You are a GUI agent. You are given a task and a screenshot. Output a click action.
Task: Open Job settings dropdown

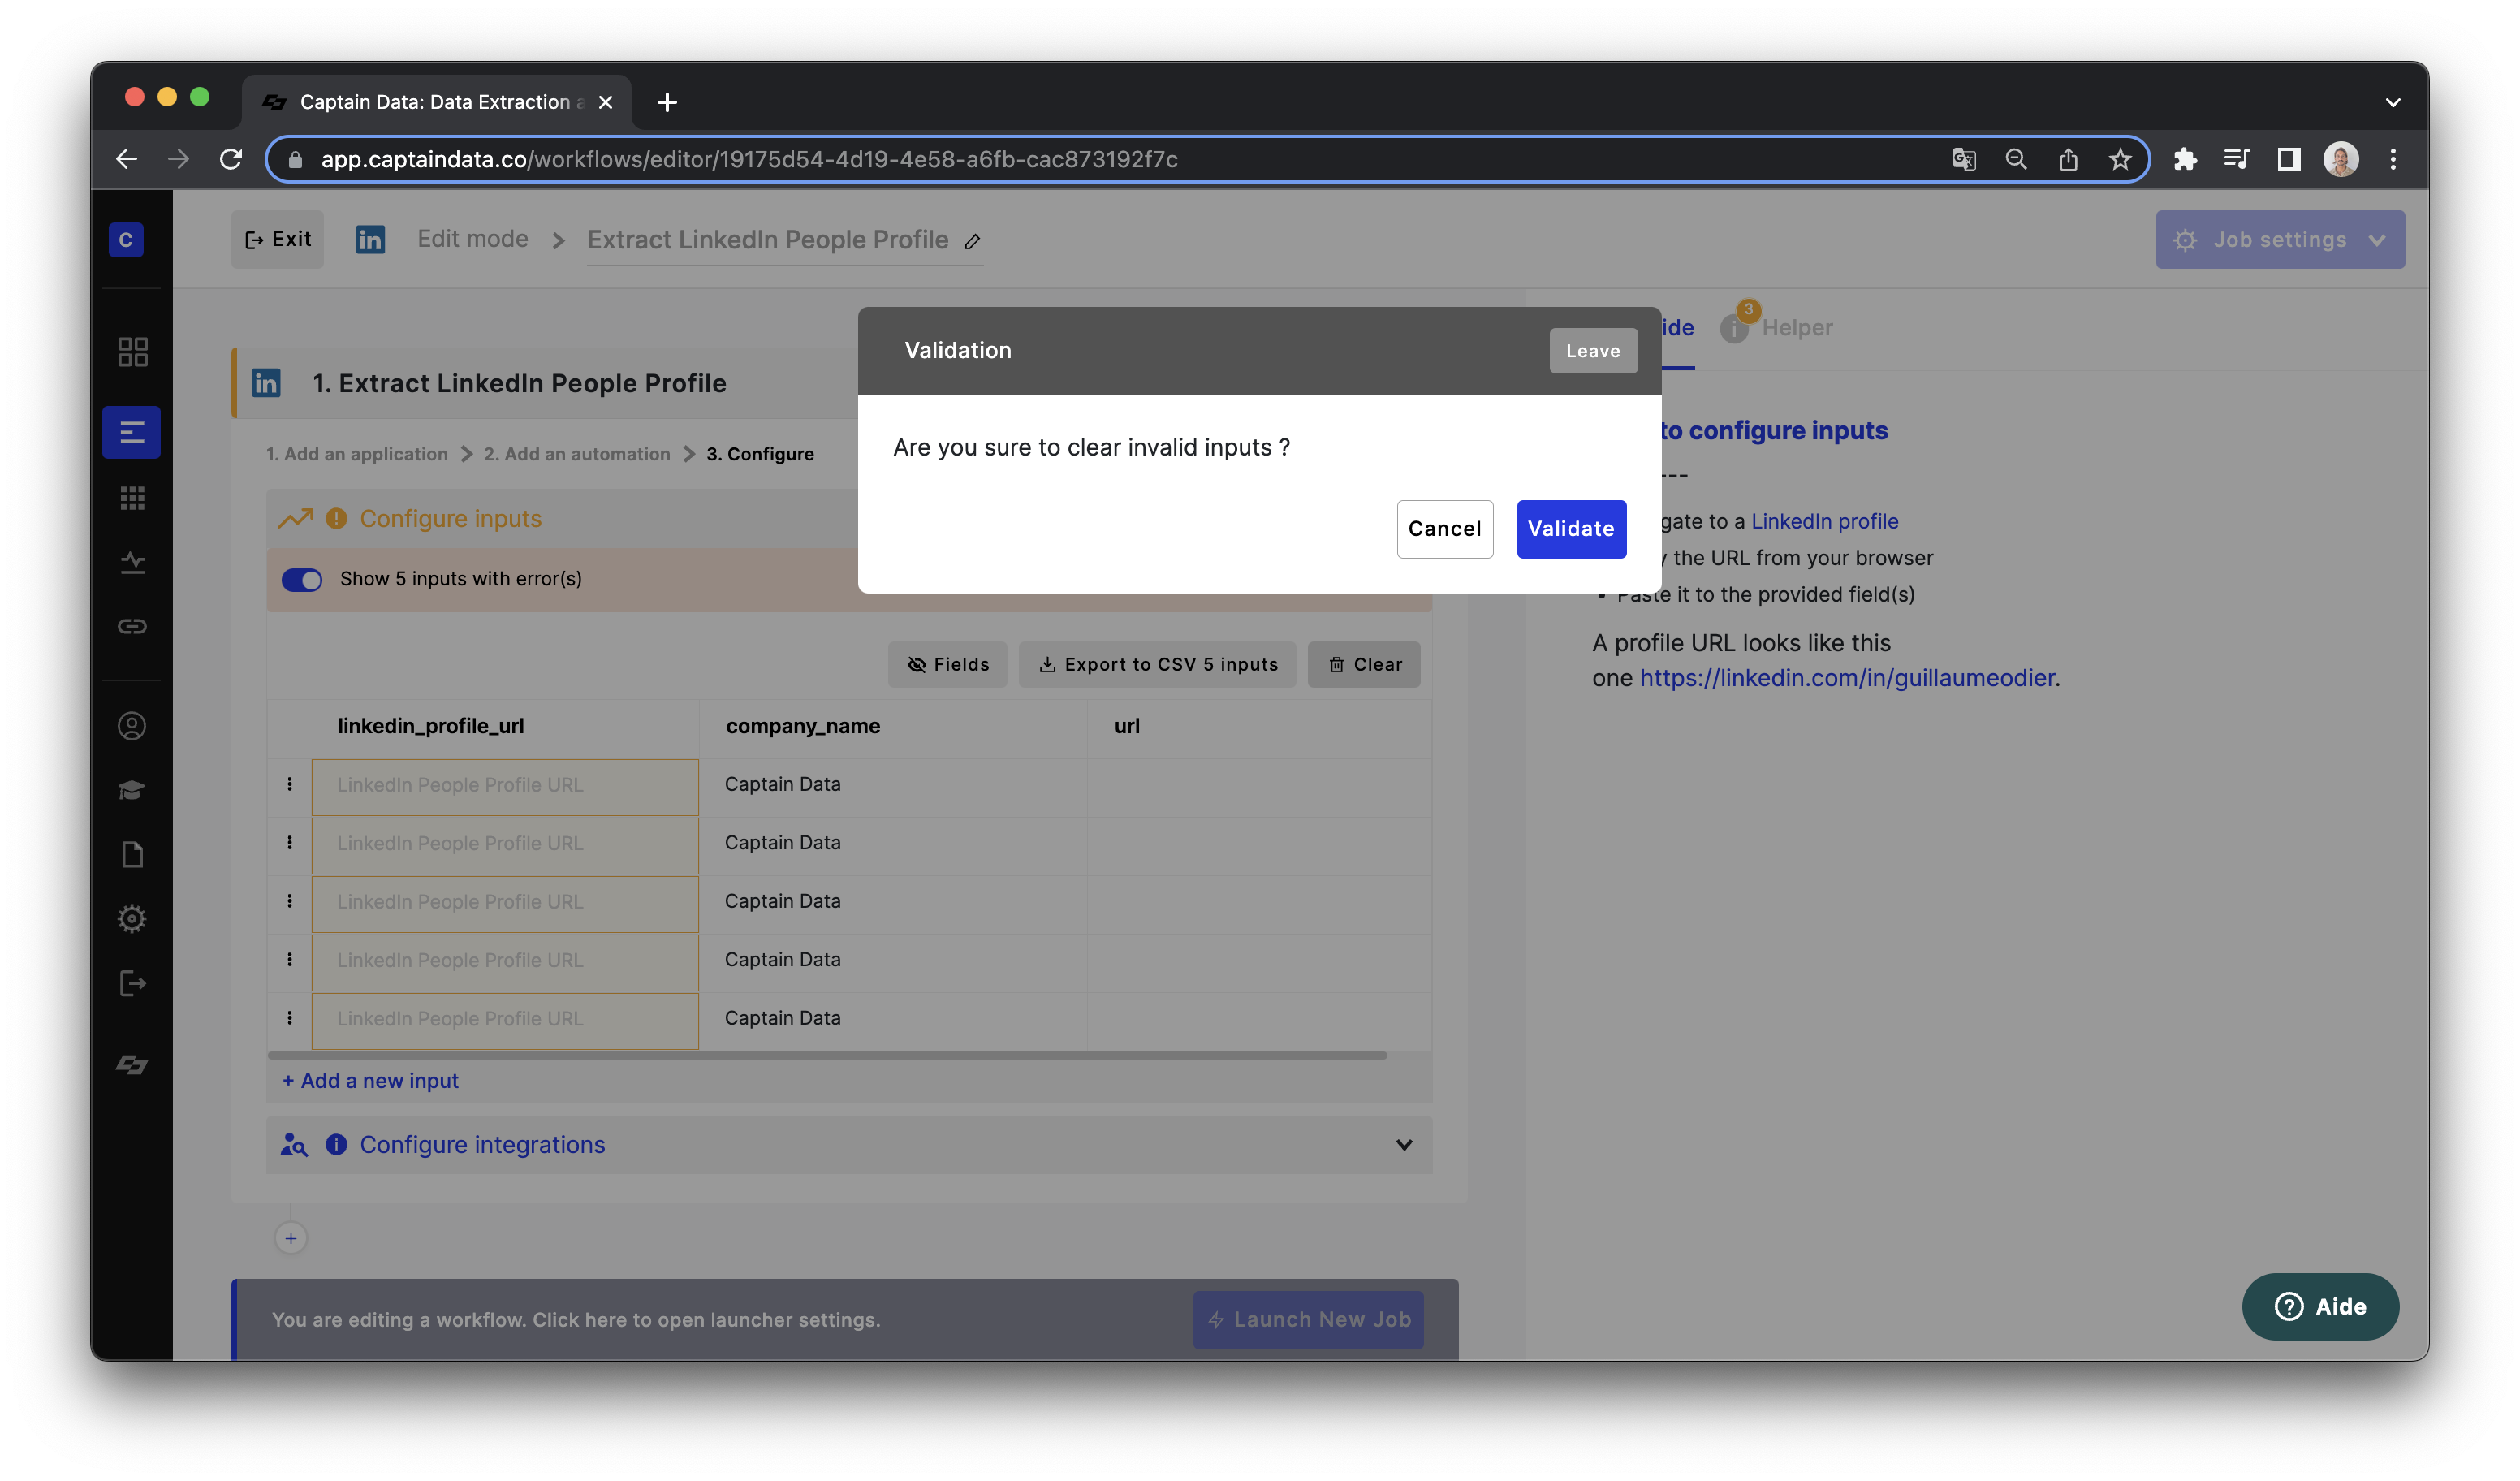(x=2279, y=239)
